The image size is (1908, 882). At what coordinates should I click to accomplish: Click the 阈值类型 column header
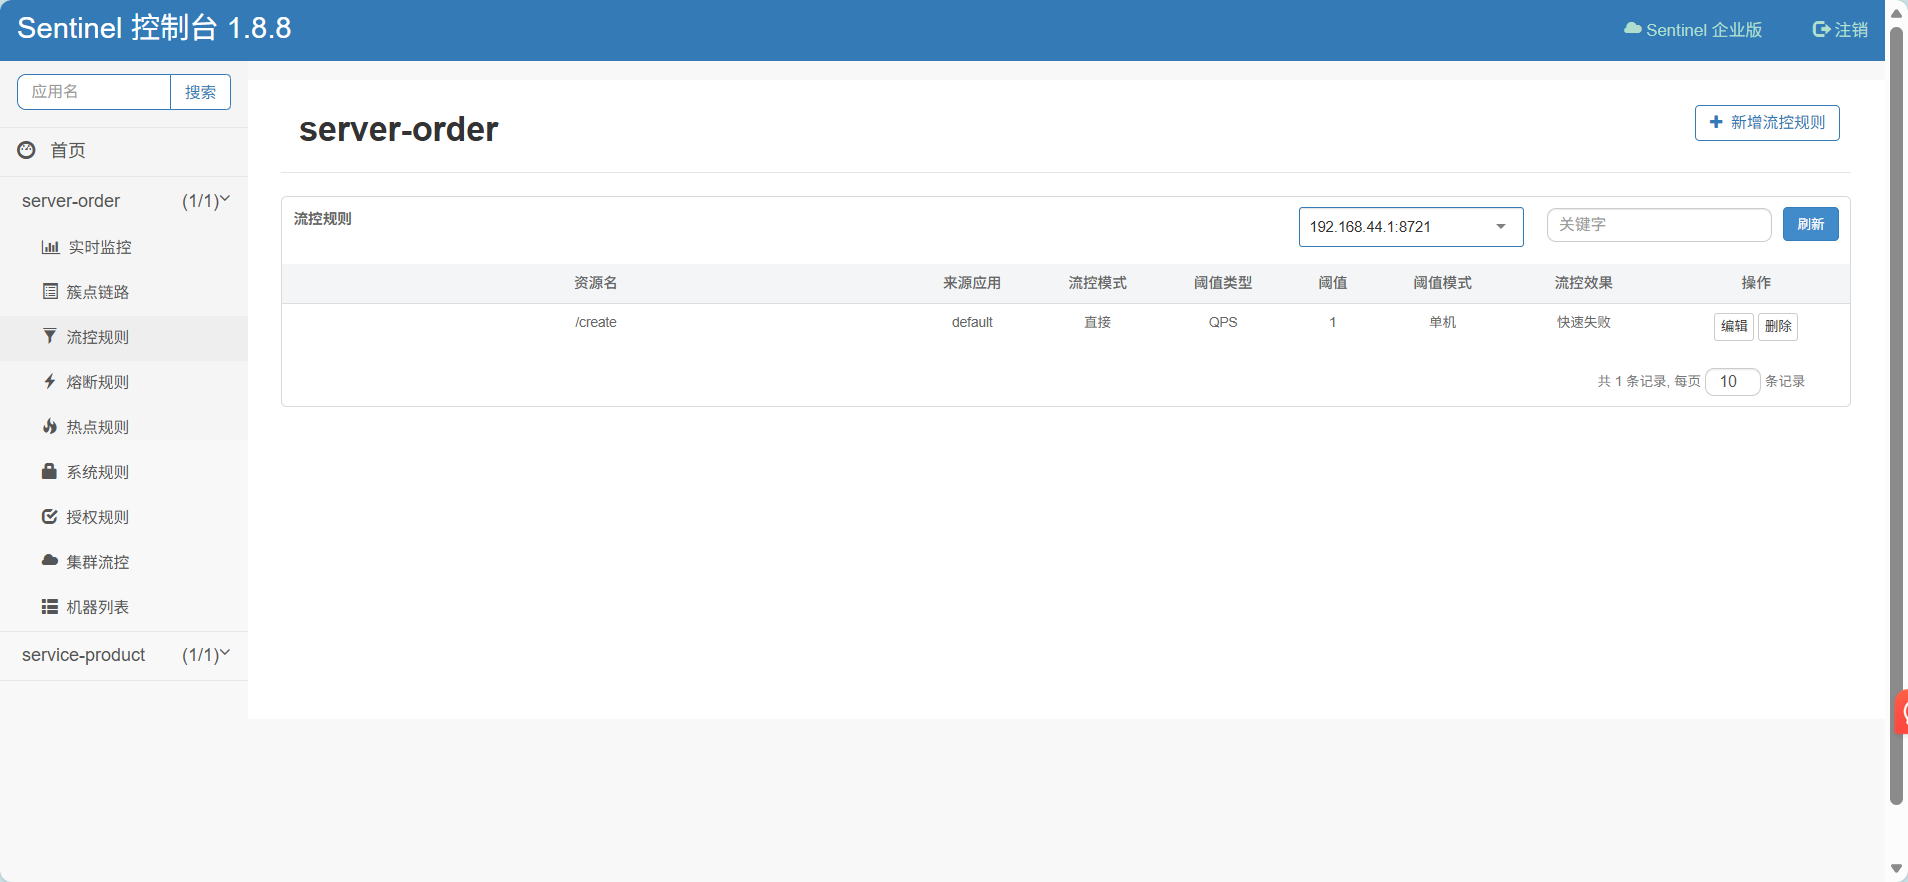point(1223,283)
